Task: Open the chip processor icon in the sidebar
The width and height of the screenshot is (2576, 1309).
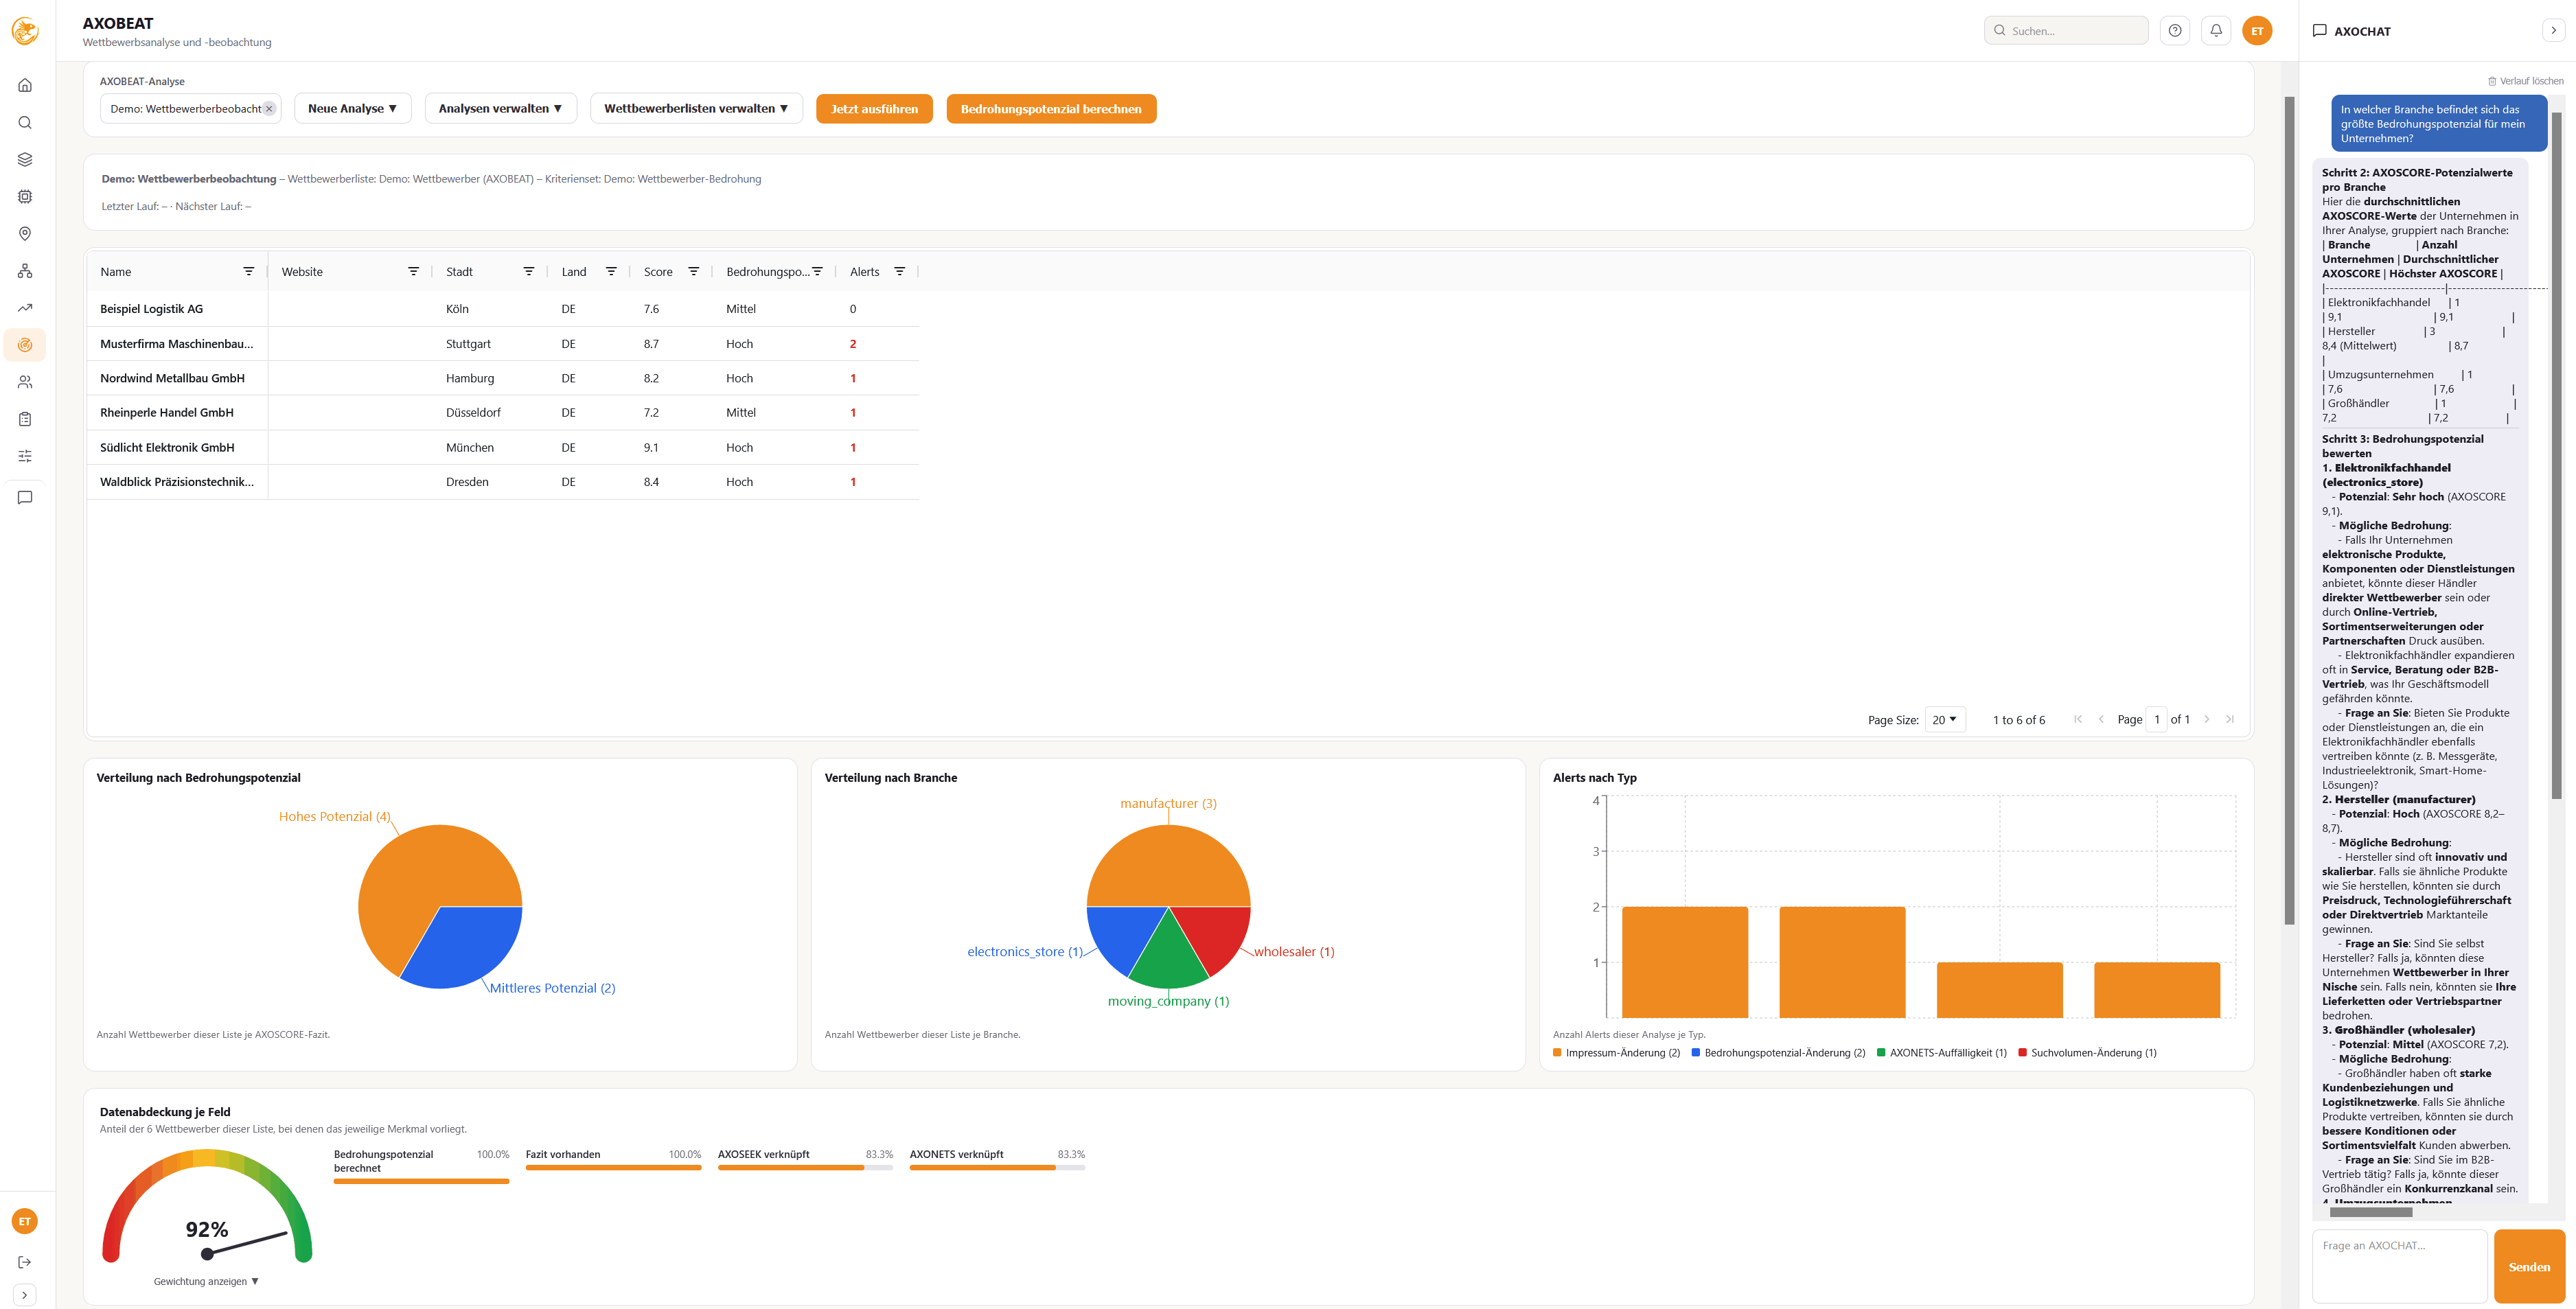Action: [25, 196]
